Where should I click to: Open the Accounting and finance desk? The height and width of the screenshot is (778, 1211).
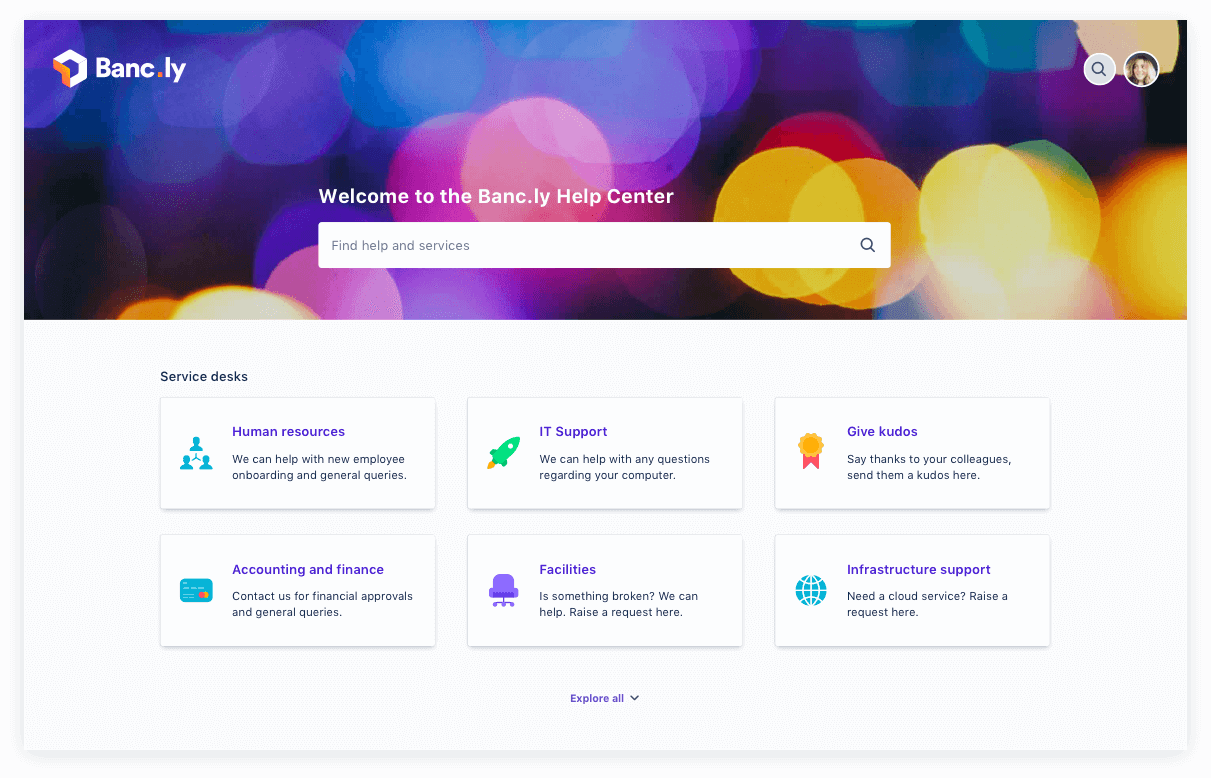pyautogui.click(x=307, y=569)
